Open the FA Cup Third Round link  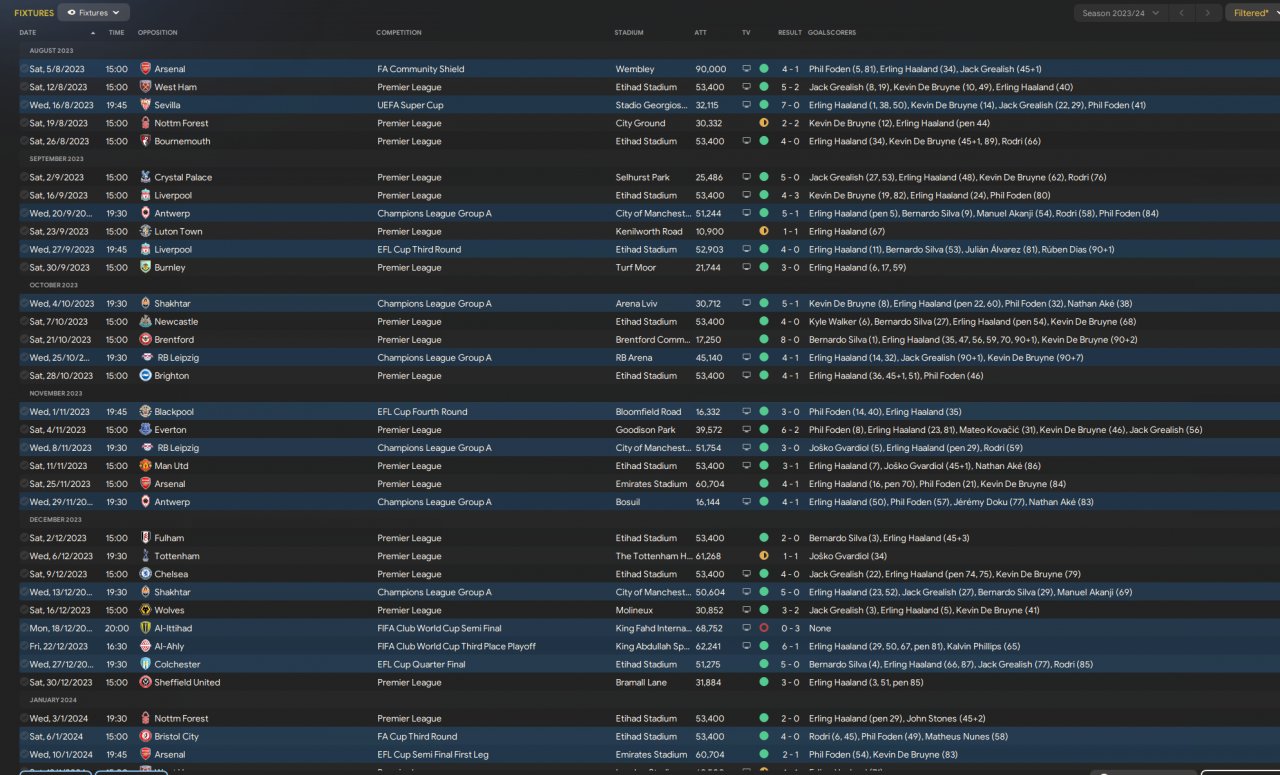click(417, 736)
